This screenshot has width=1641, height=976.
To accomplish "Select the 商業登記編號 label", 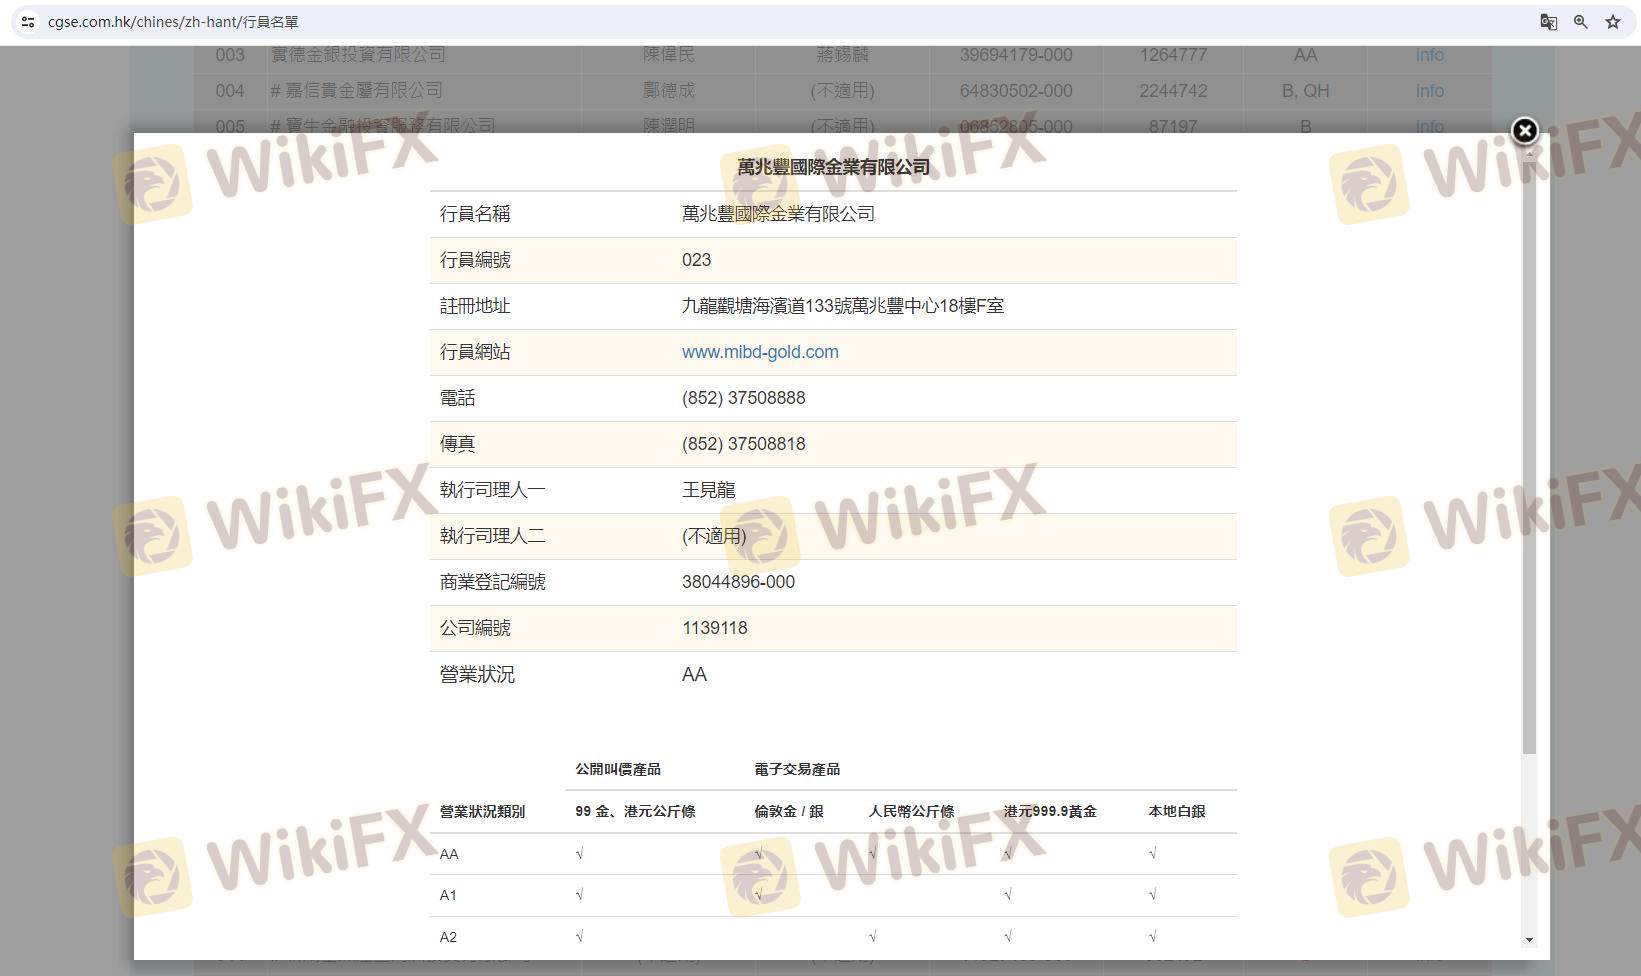I will [x=493, y=582].
